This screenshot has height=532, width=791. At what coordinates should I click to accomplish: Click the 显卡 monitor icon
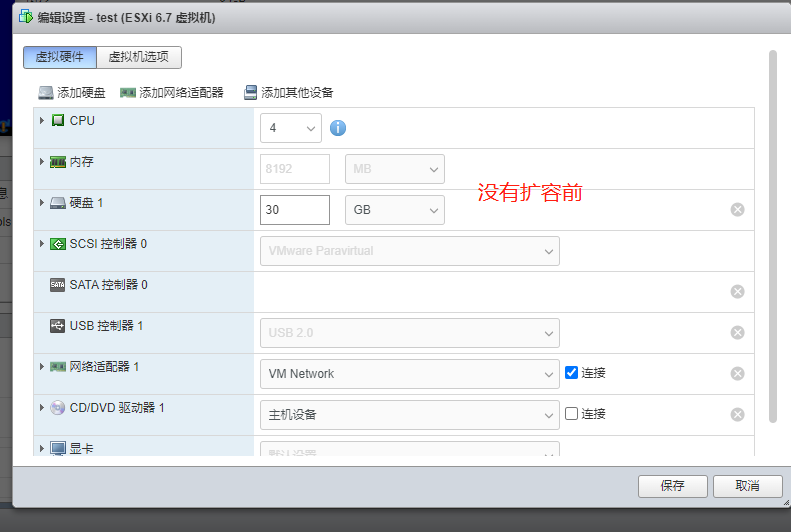58,448
